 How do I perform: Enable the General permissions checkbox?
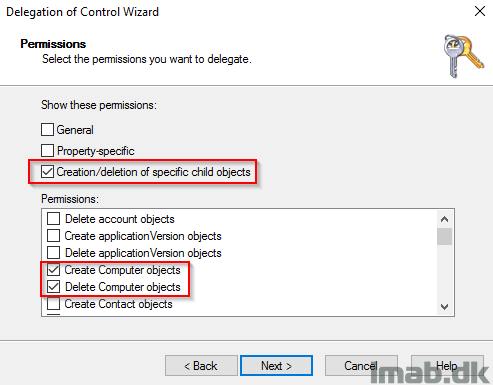point(47,130)
